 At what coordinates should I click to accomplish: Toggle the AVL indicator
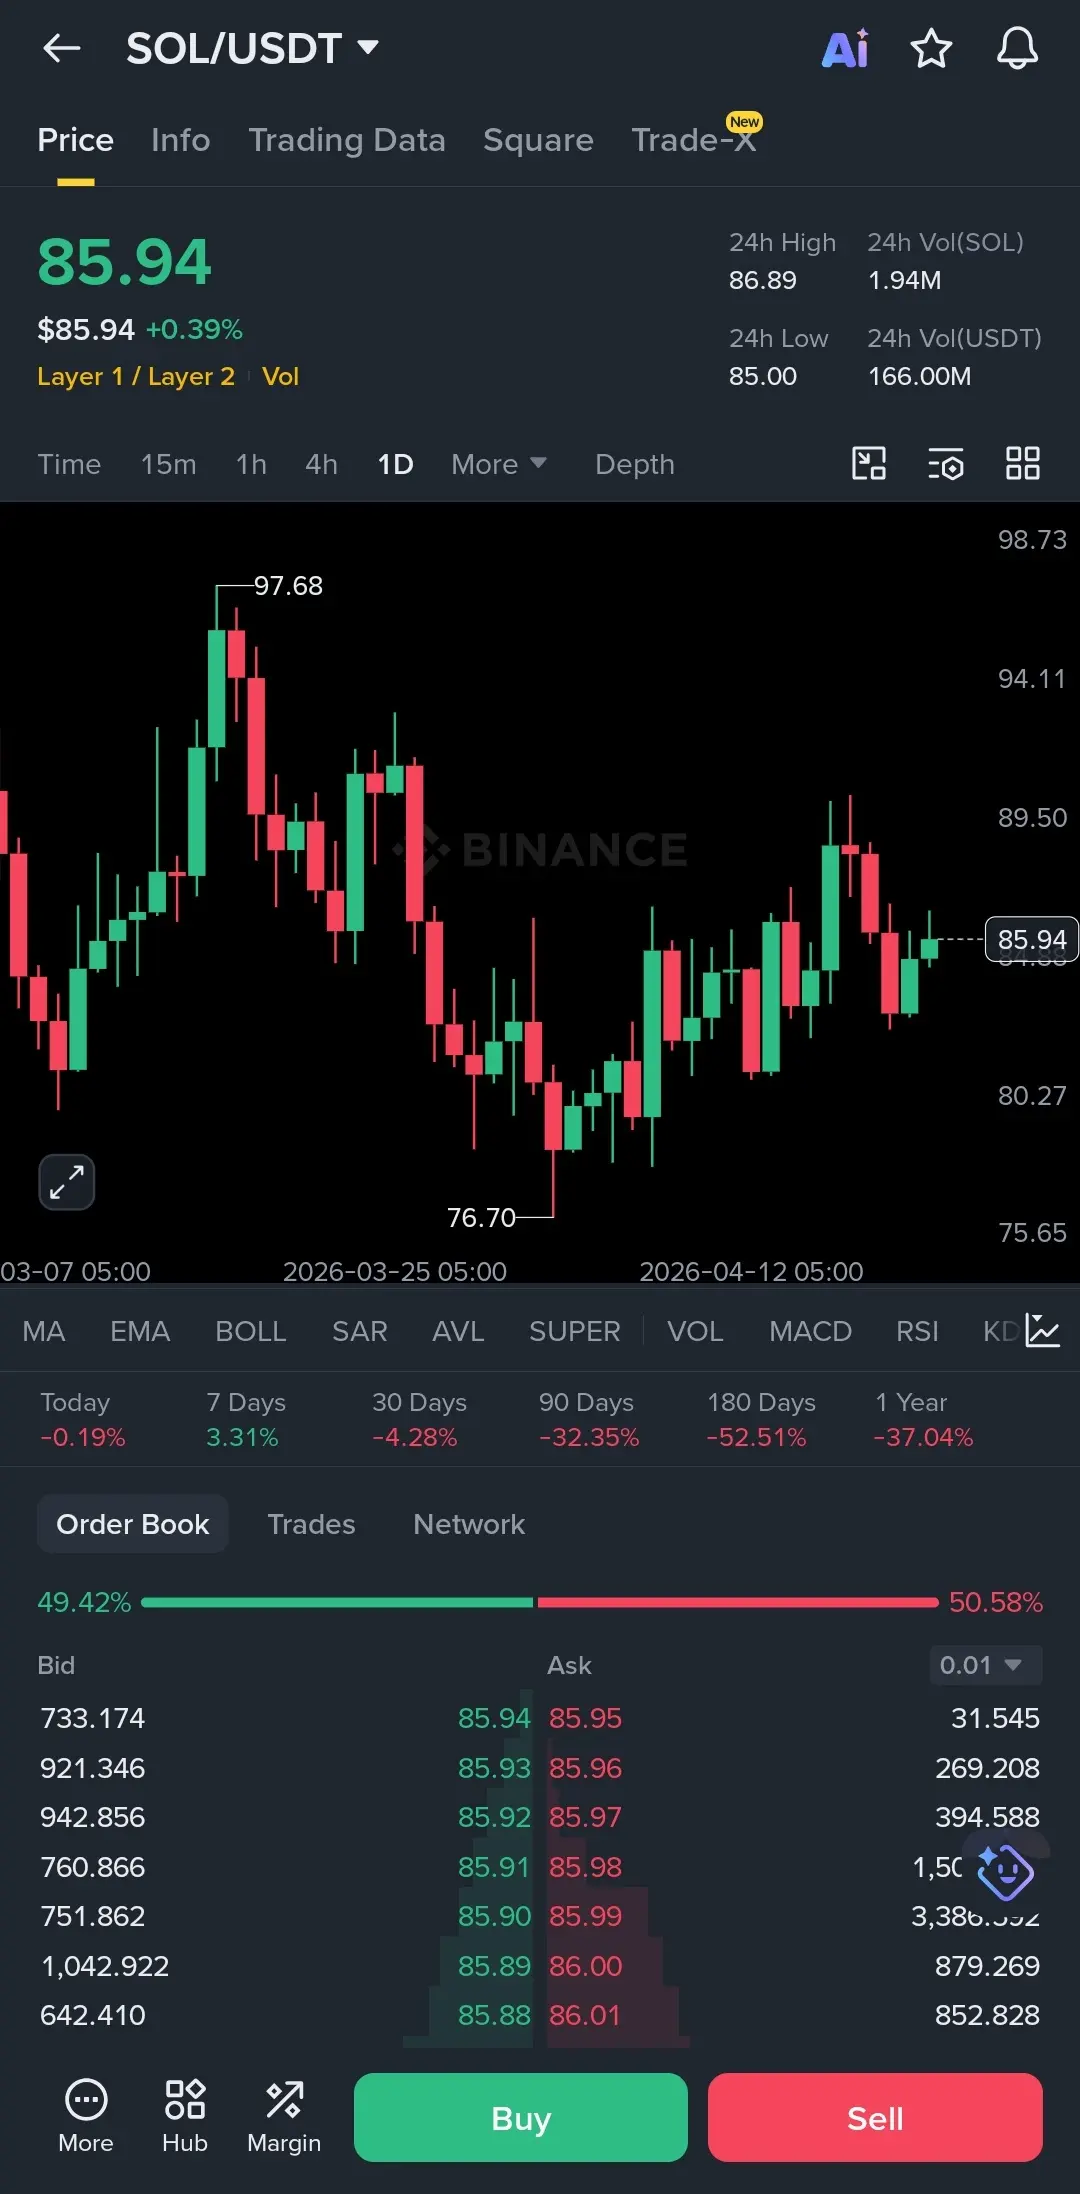coord(458,1331)
